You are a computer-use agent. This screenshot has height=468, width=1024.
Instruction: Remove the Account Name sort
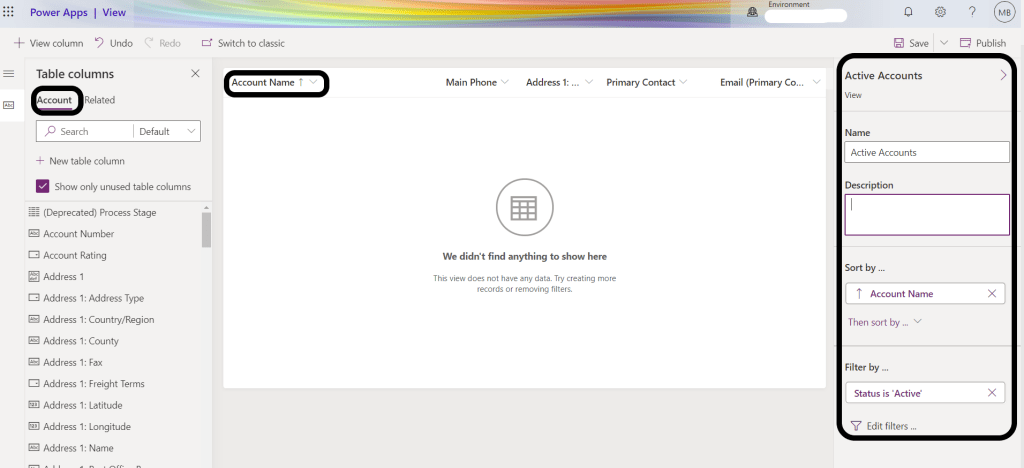[991, 293]
